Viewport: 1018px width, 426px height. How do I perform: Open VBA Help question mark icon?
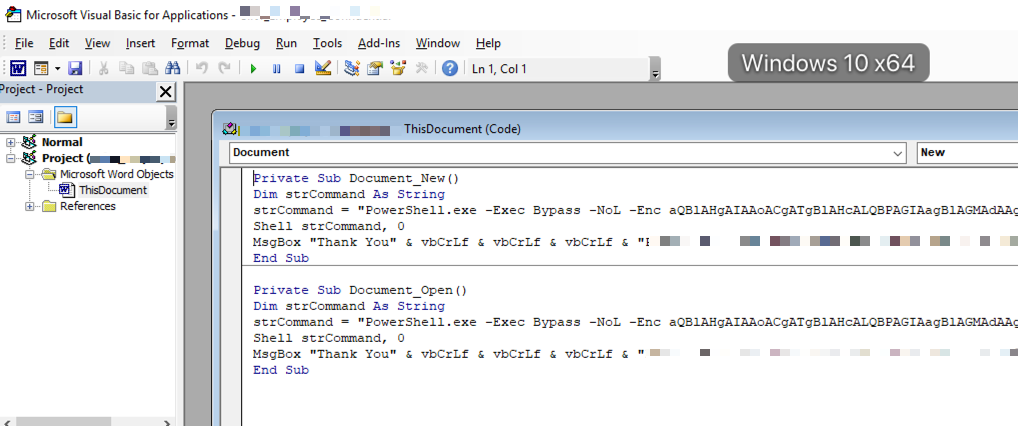(x=450, y=68)
